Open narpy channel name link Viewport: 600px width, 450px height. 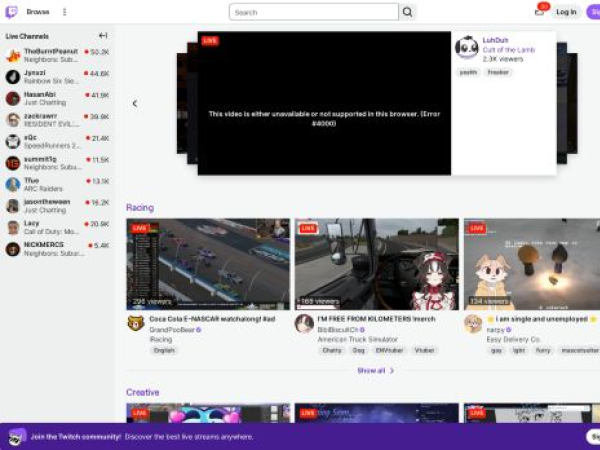(496, 329)
